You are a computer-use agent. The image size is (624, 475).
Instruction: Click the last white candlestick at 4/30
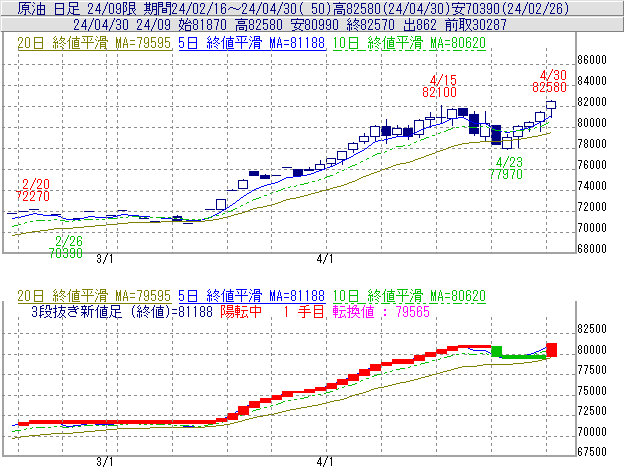[x=551, y=105]
